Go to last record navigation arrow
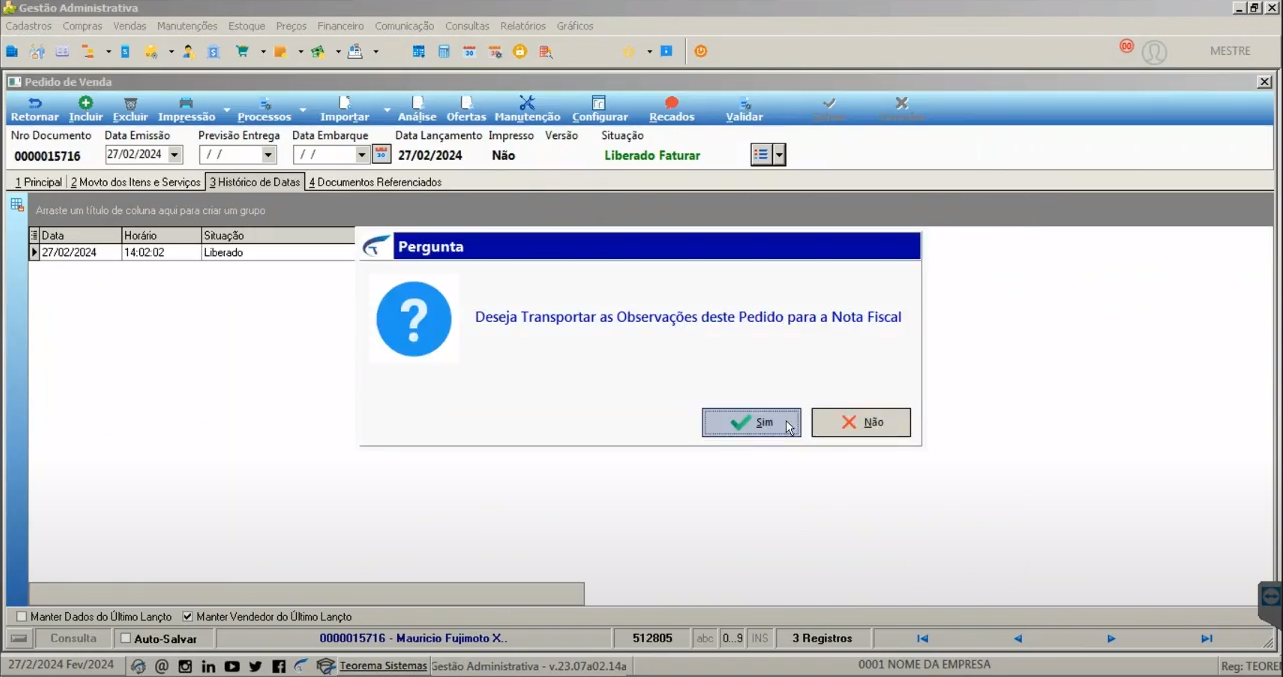 pos(1206,638)
